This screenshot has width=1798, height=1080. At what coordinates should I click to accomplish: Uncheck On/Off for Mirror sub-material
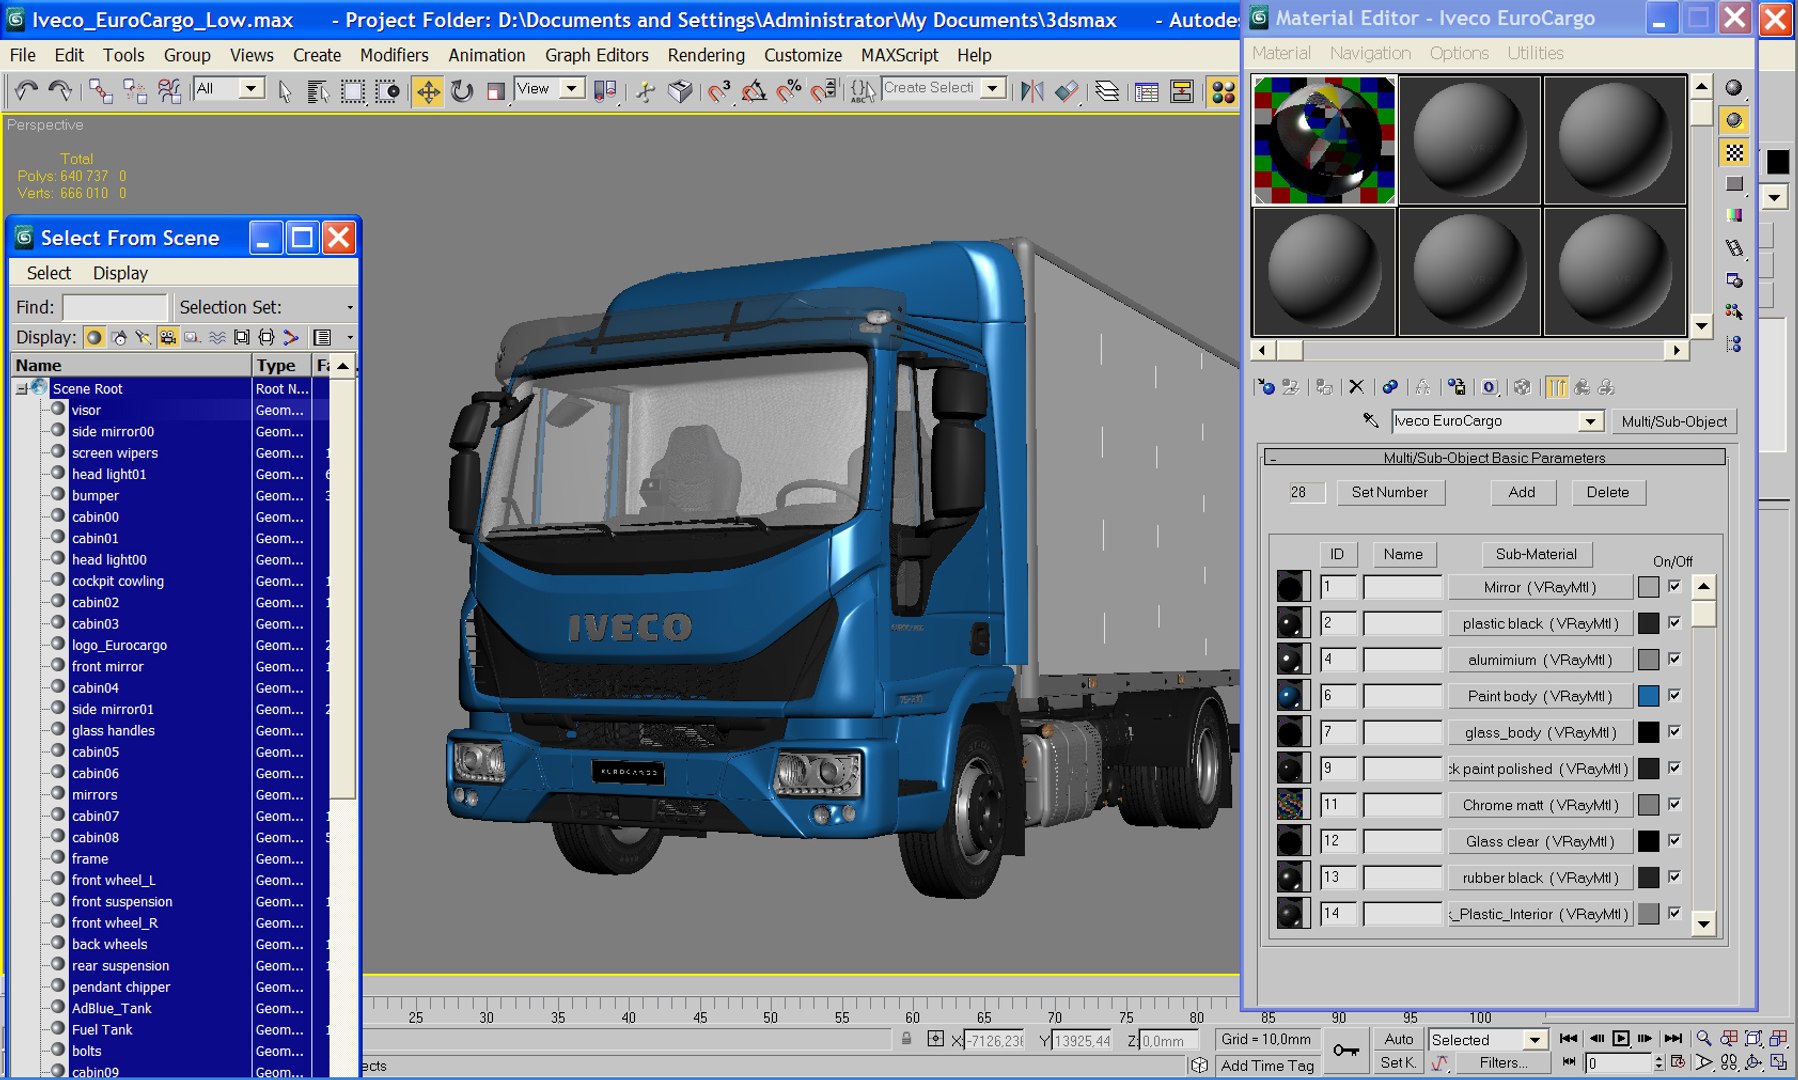(x=1675, y=587)
